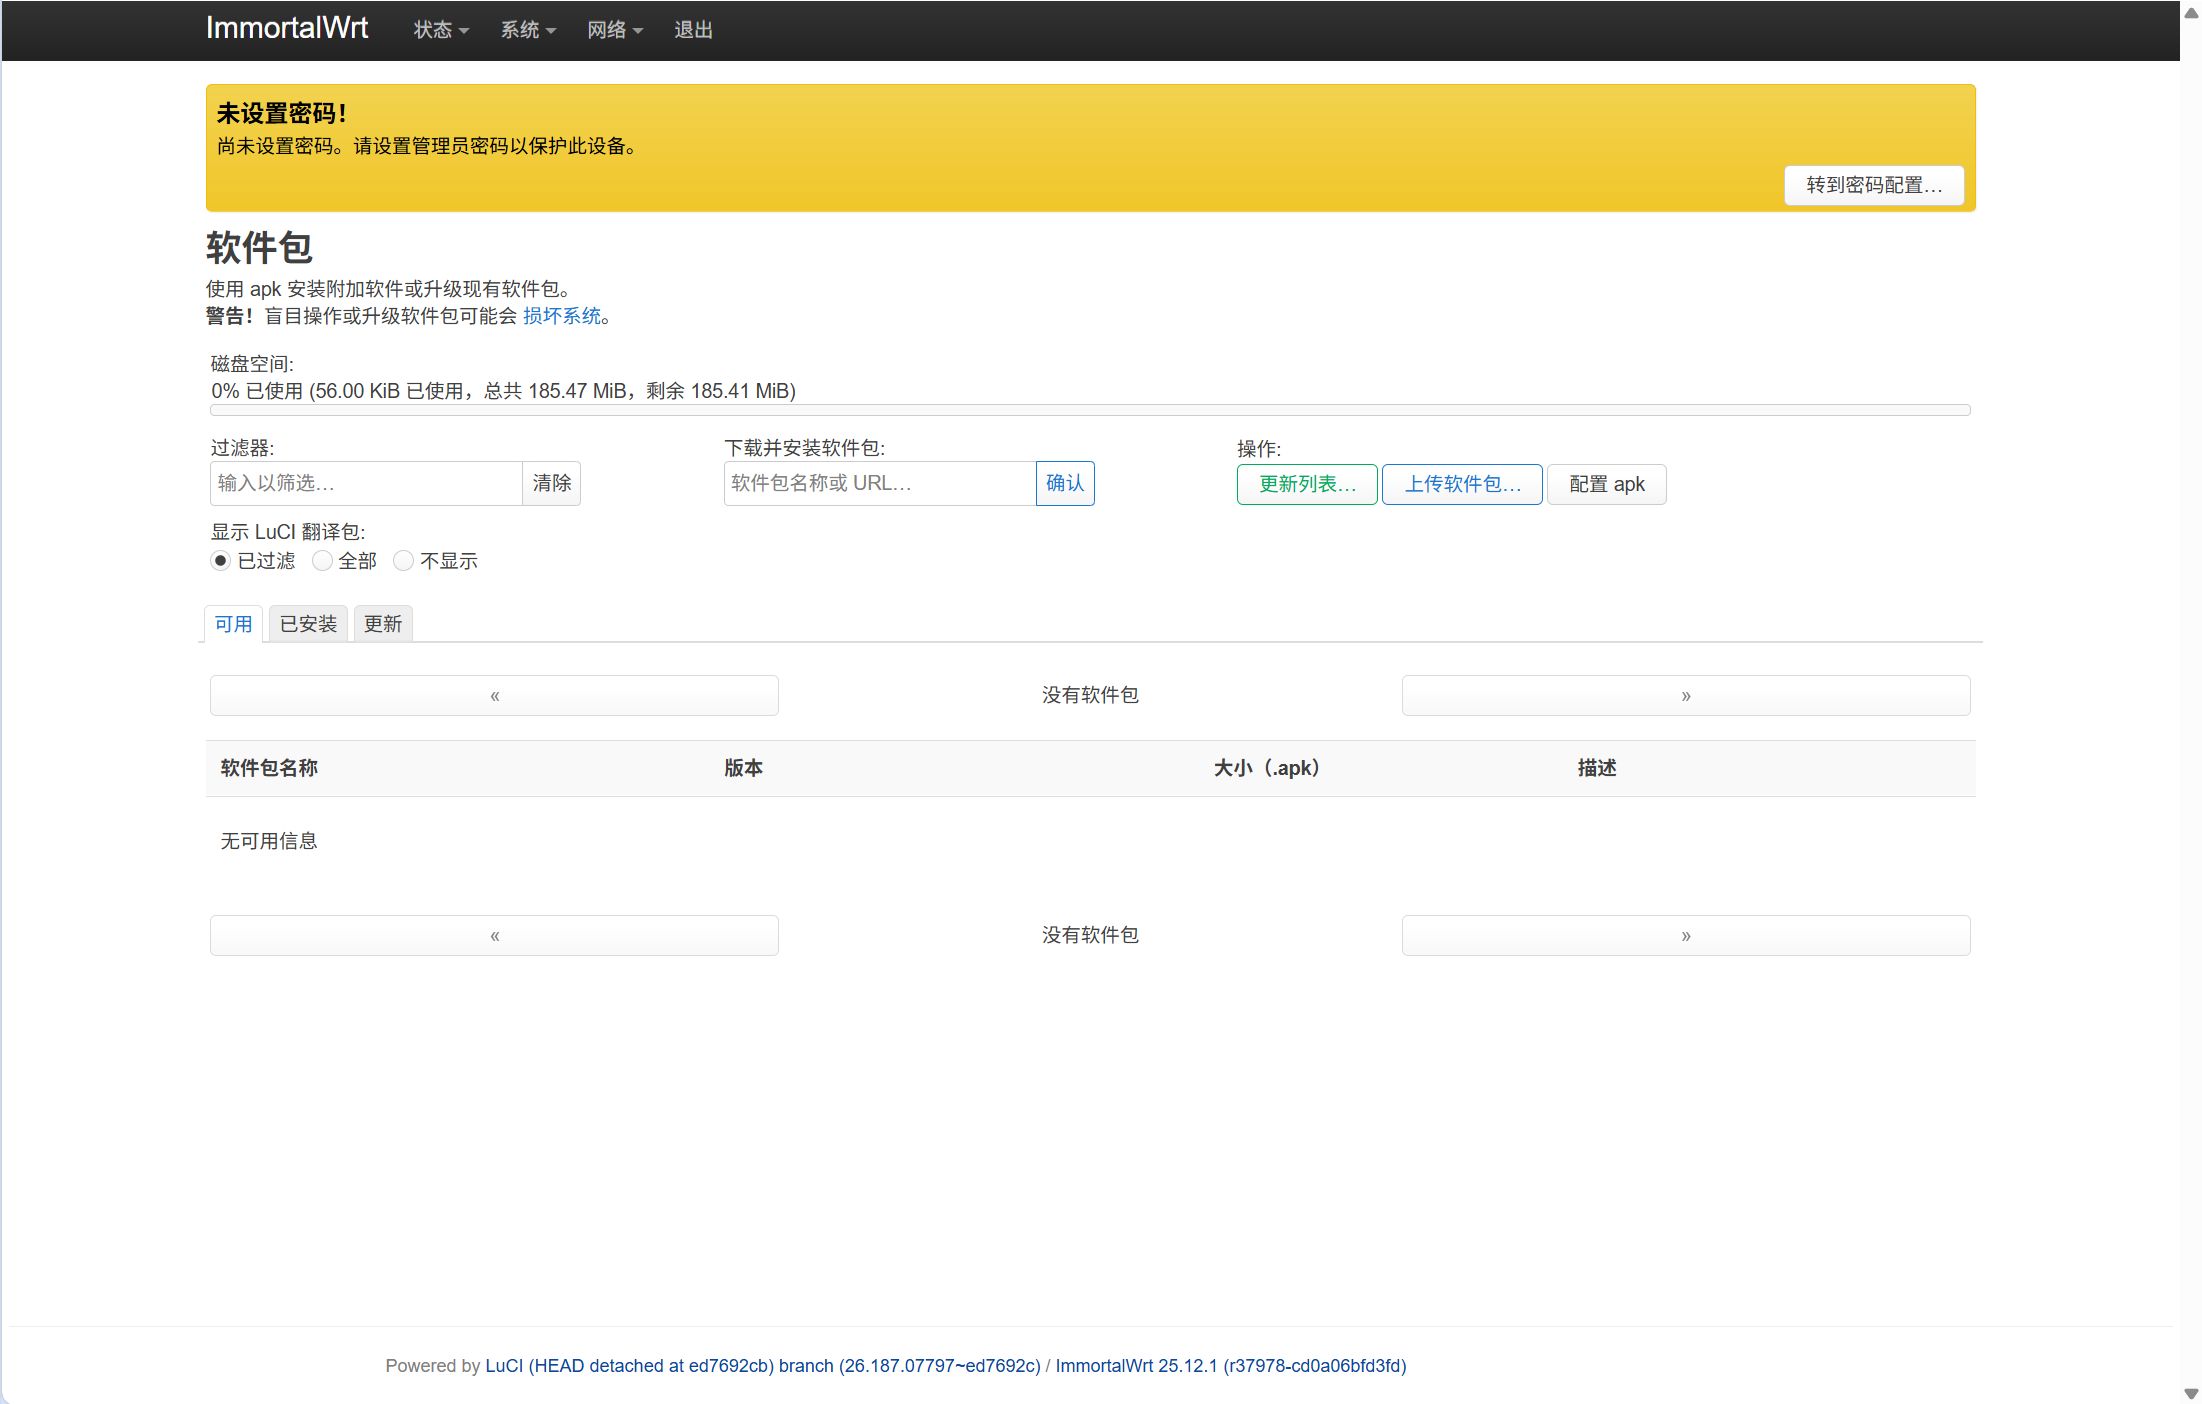Click the top previous page « button
This screenshot has height=1404, width=2202.
494,695
